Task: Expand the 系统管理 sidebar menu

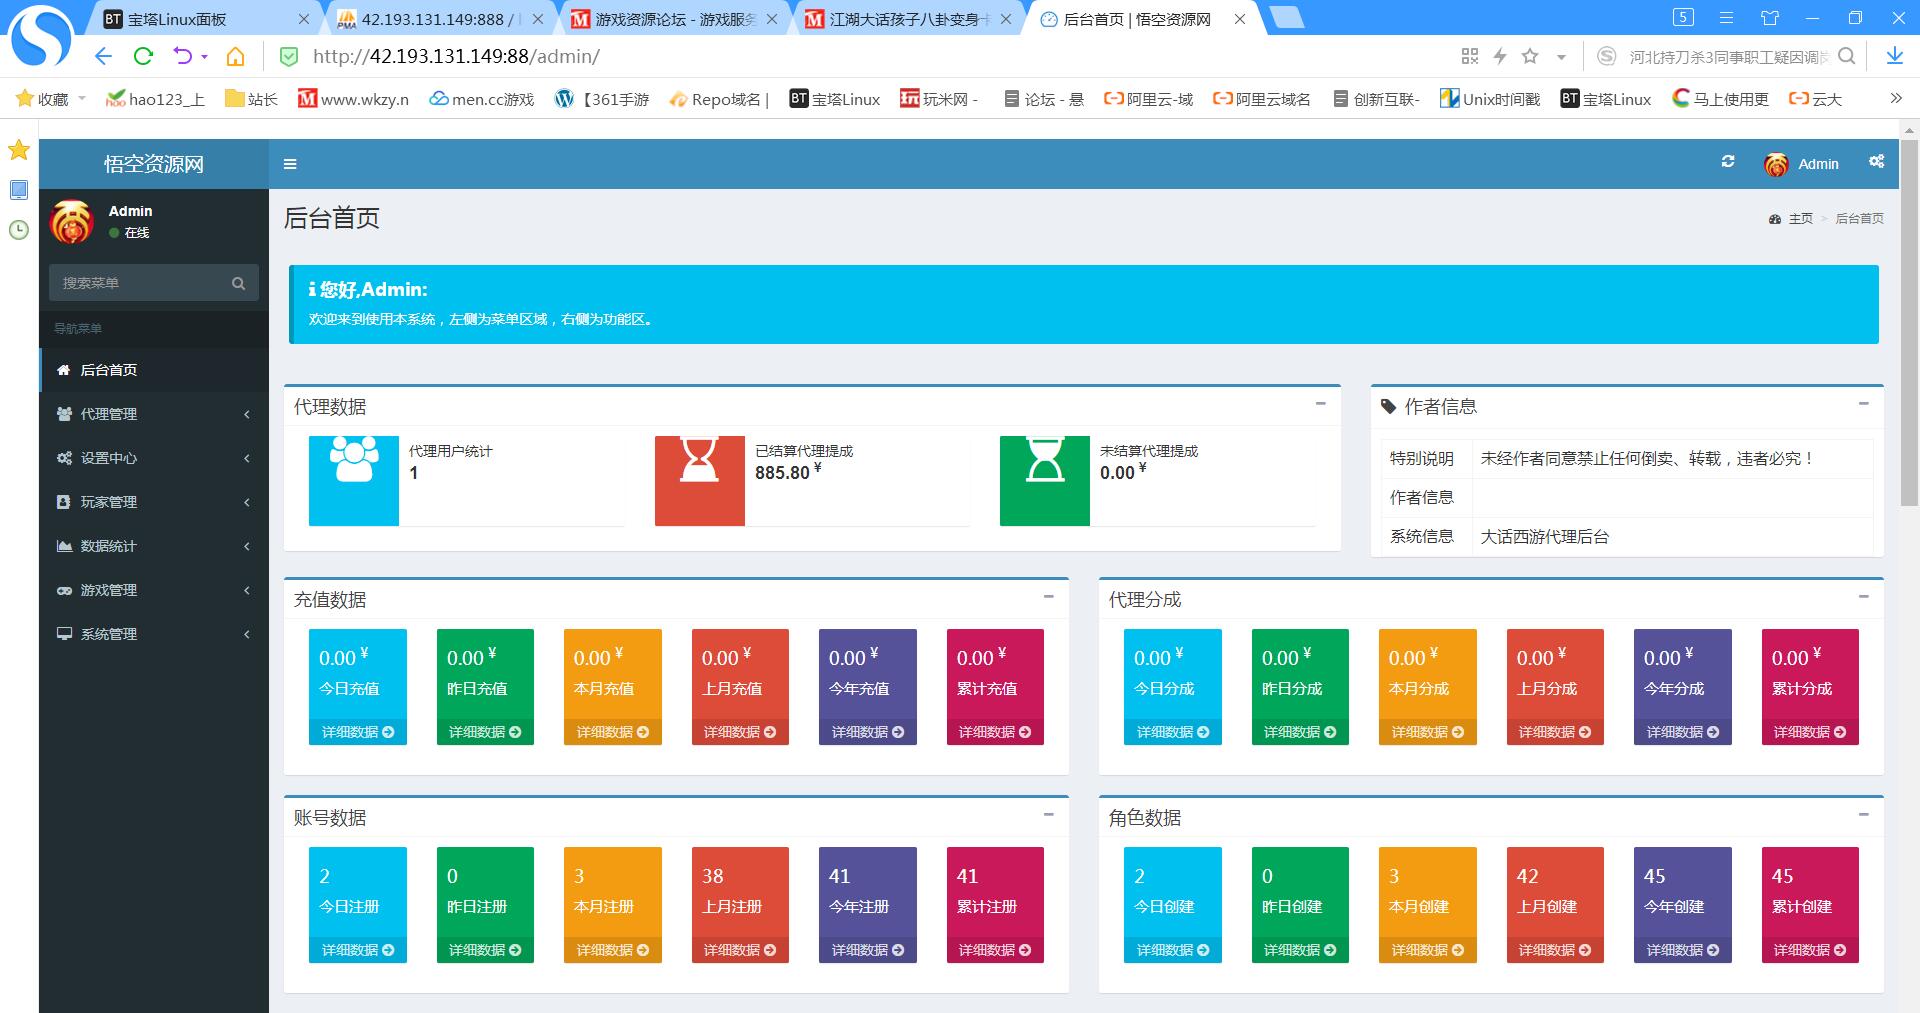Action: point(154,634)
